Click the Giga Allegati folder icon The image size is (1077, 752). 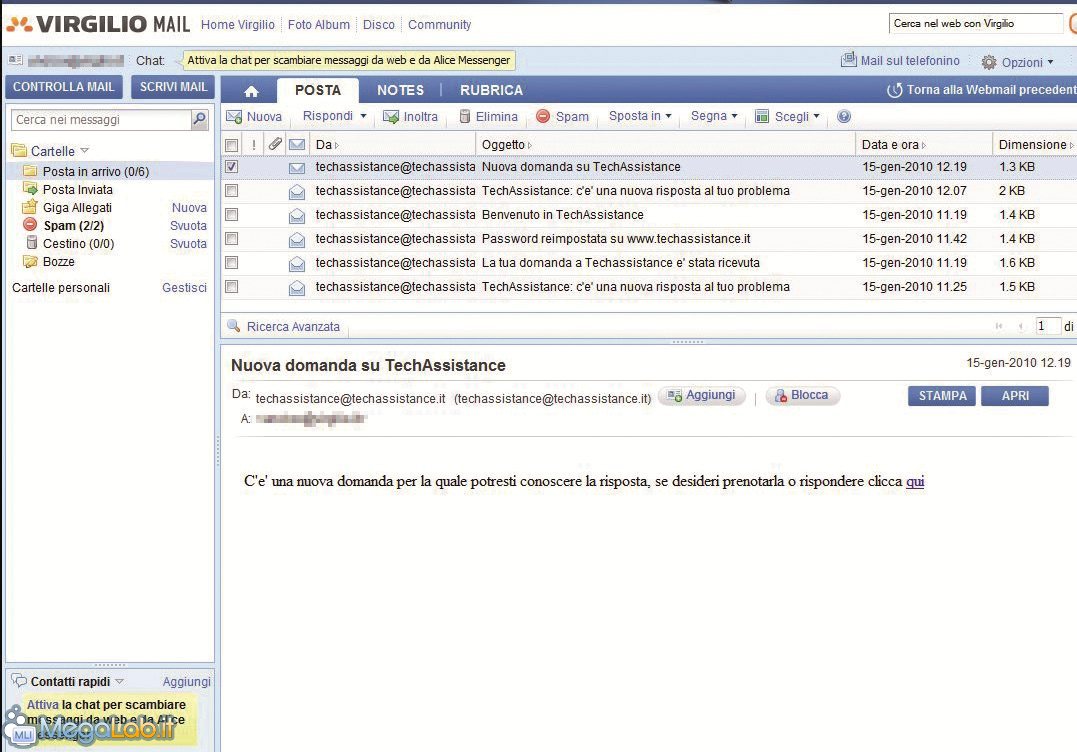coord(30,207)
